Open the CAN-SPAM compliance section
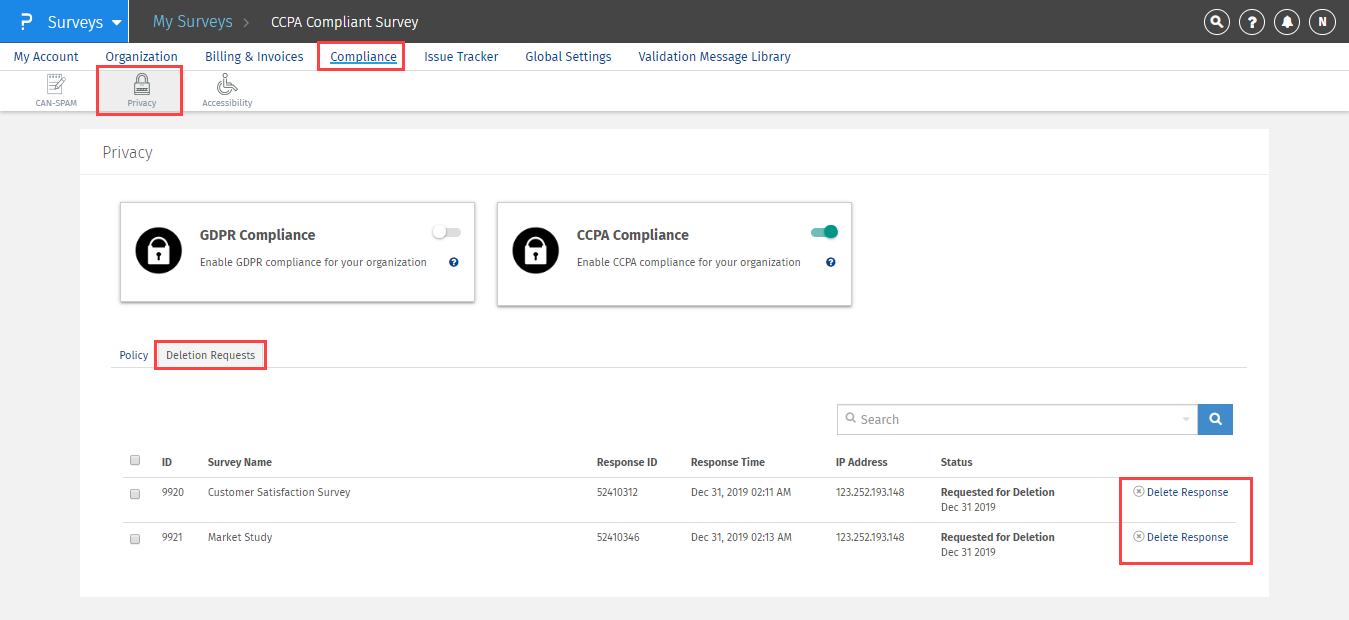Image resolution: width=1349 pixels, height=620 pixels. tap(56, 90)
